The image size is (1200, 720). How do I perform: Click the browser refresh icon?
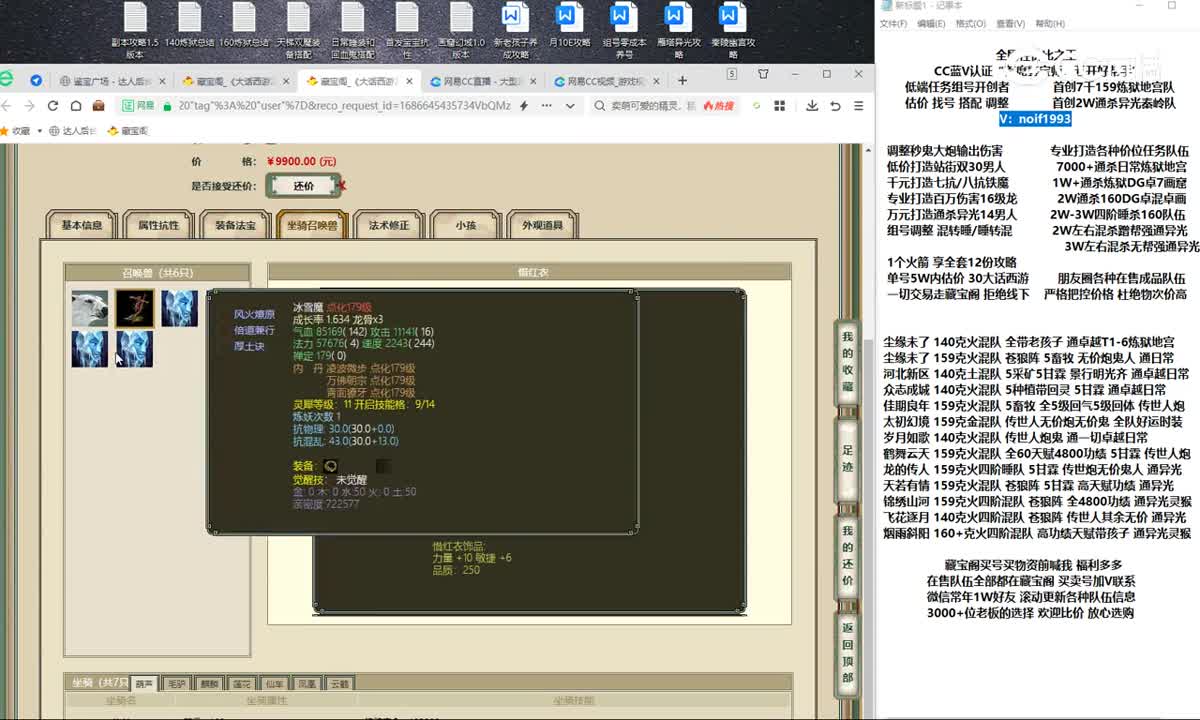pos(52,106)
